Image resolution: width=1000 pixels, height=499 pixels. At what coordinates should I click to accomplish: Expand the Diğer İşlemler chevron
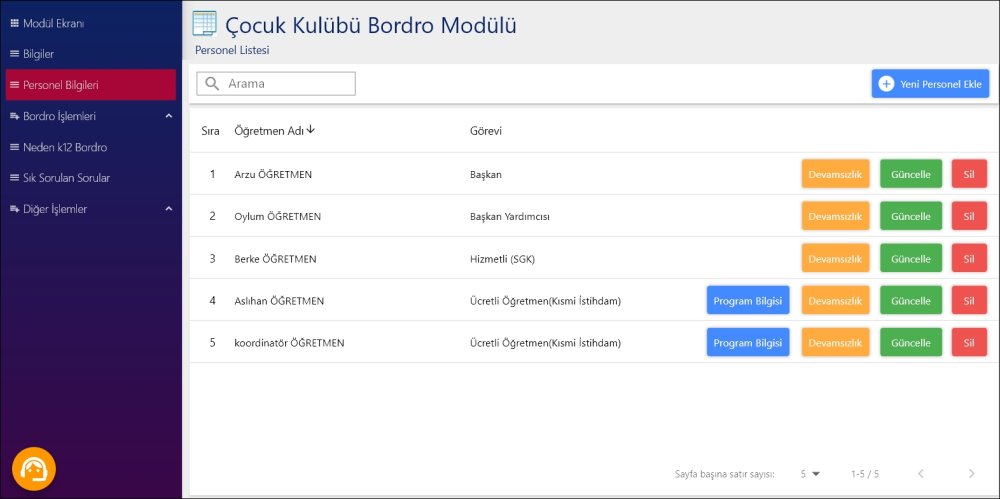coord(168,209)
